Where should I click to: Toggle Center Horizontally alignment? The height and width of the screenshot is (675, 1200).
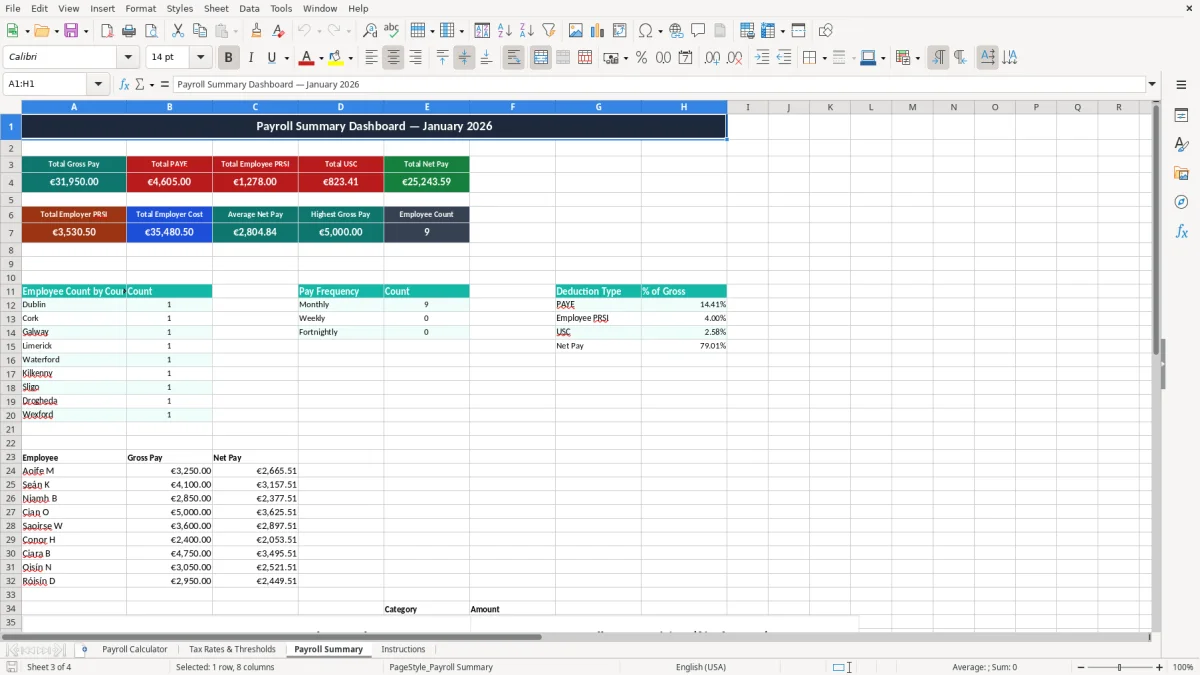tap(393, 58)
